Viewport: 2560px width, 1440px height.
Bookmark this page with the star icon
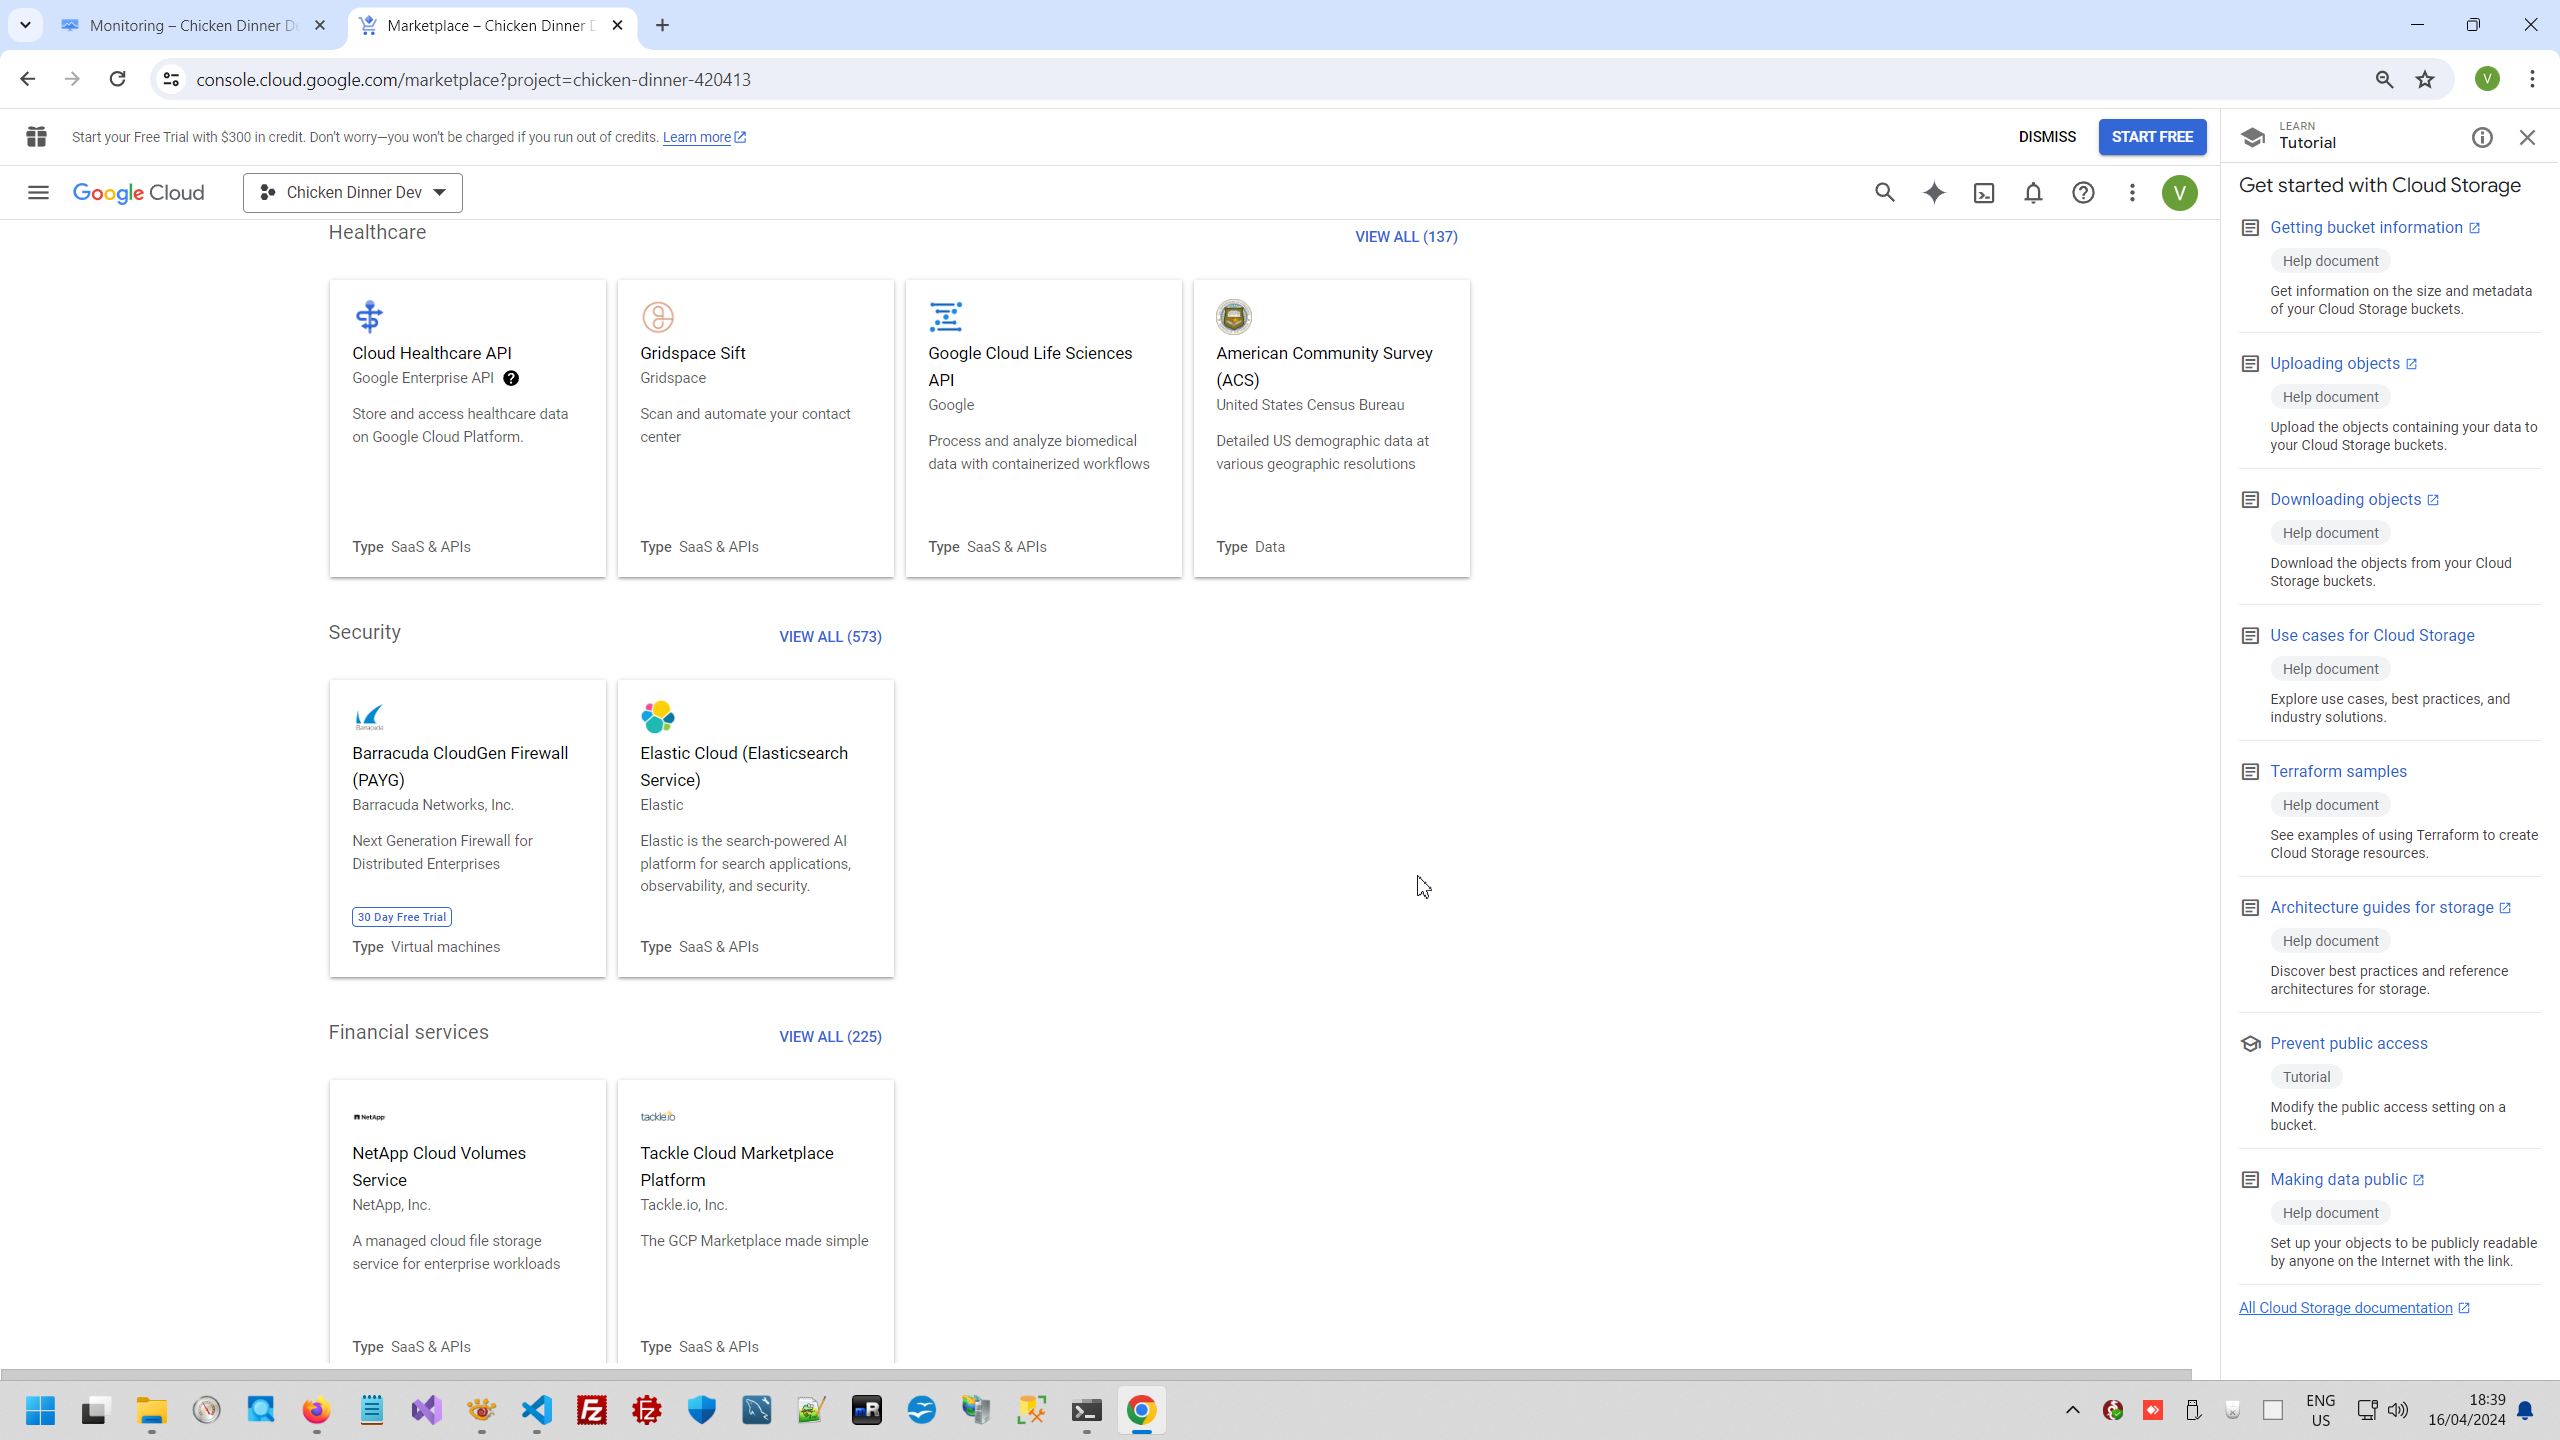click(x=2425, y=79)
